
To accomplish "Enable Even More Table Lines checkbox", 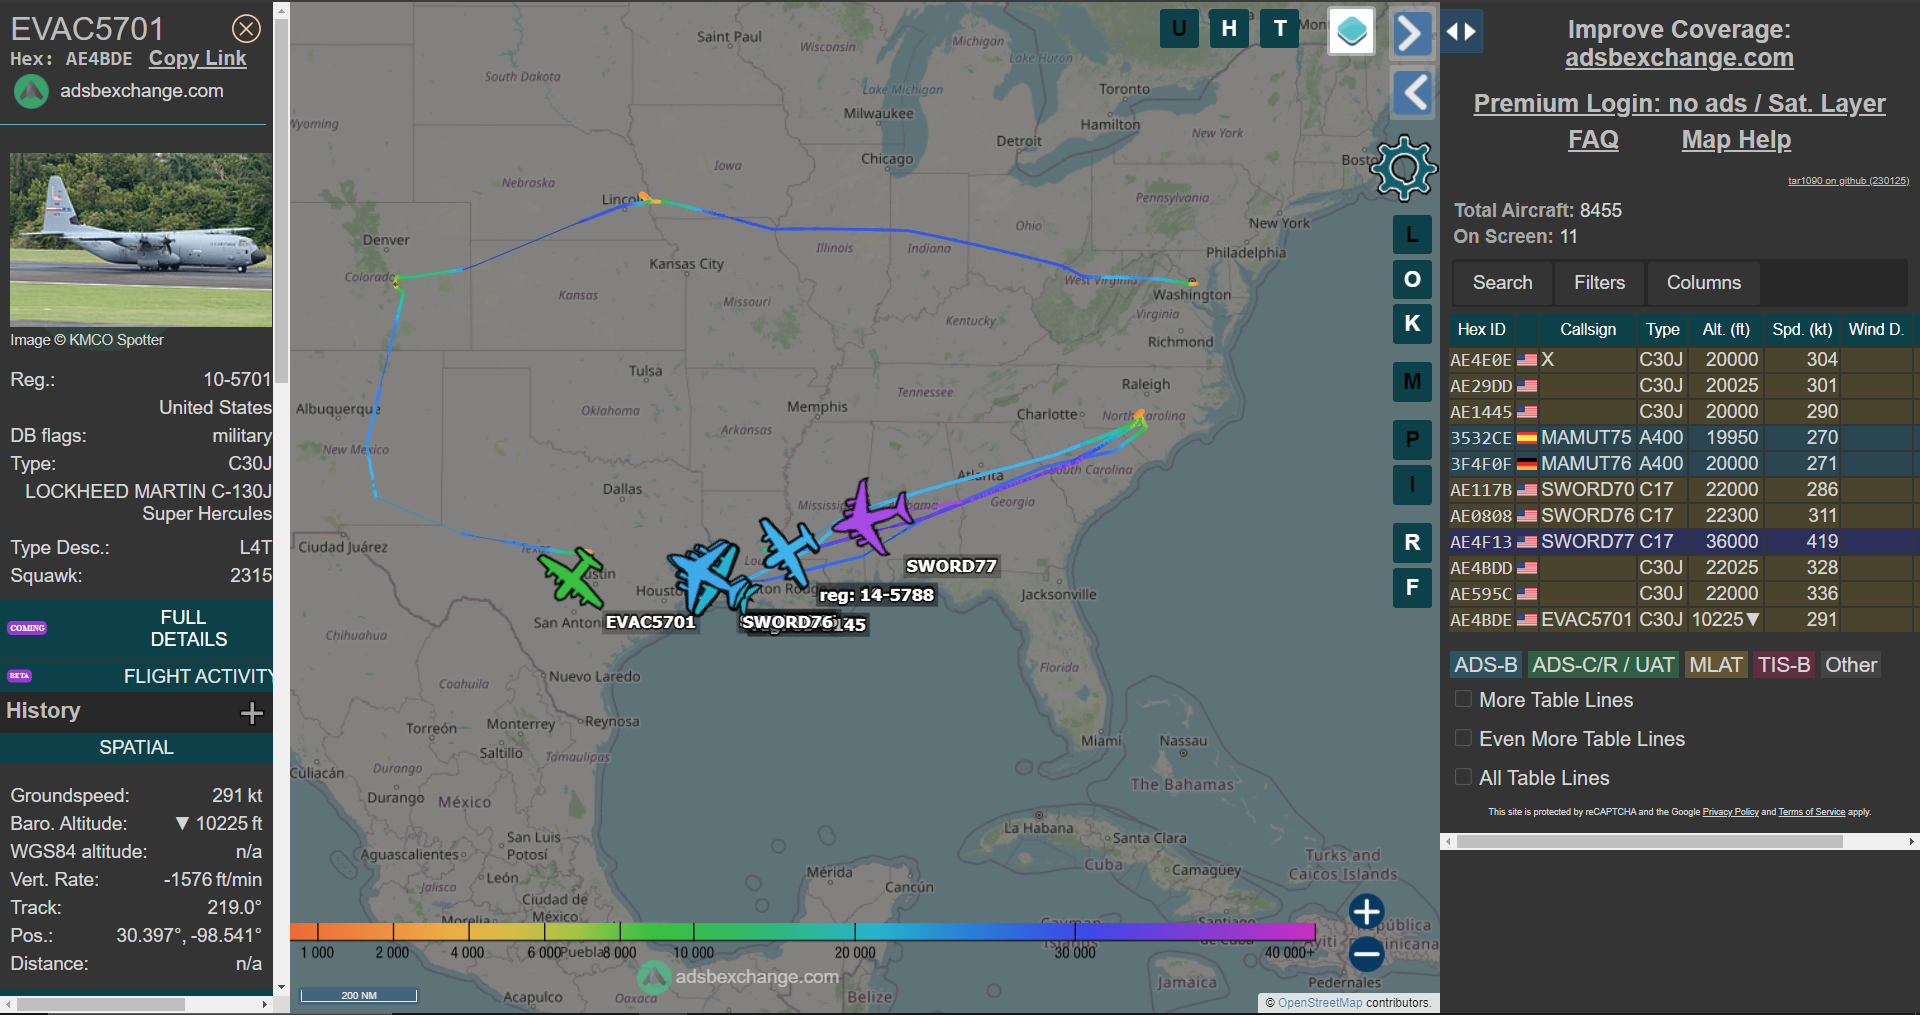I will [1463, 738].
